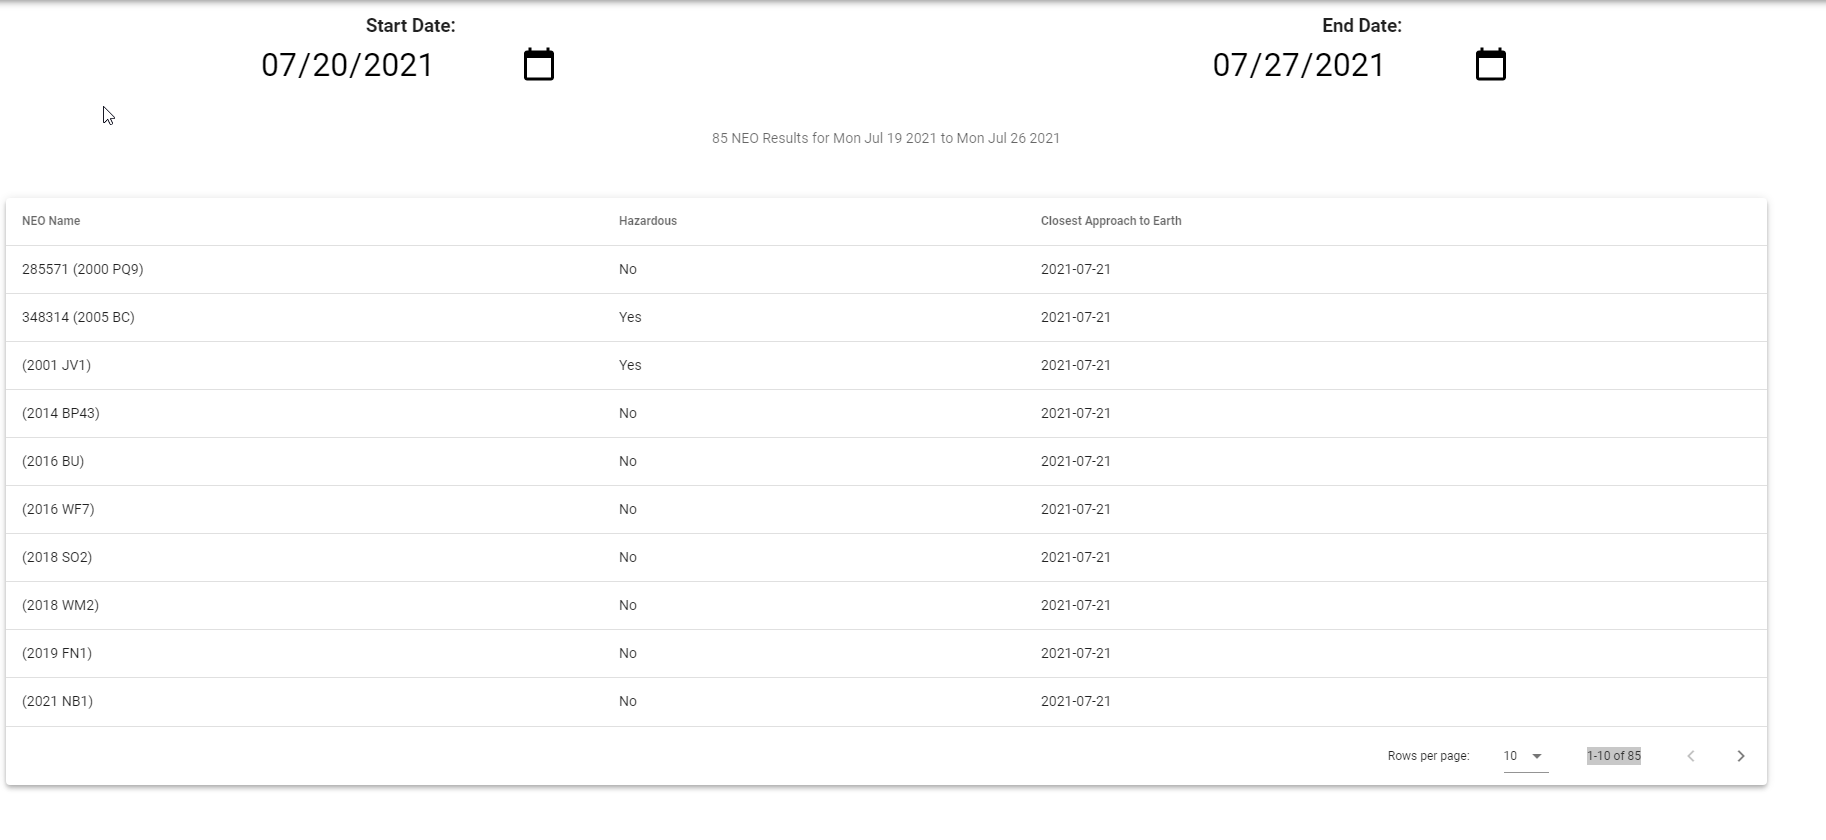Screen dimensions: 1826x840
Task: Select the (2019 FN1) approach date
Action: pos(1075,653)
